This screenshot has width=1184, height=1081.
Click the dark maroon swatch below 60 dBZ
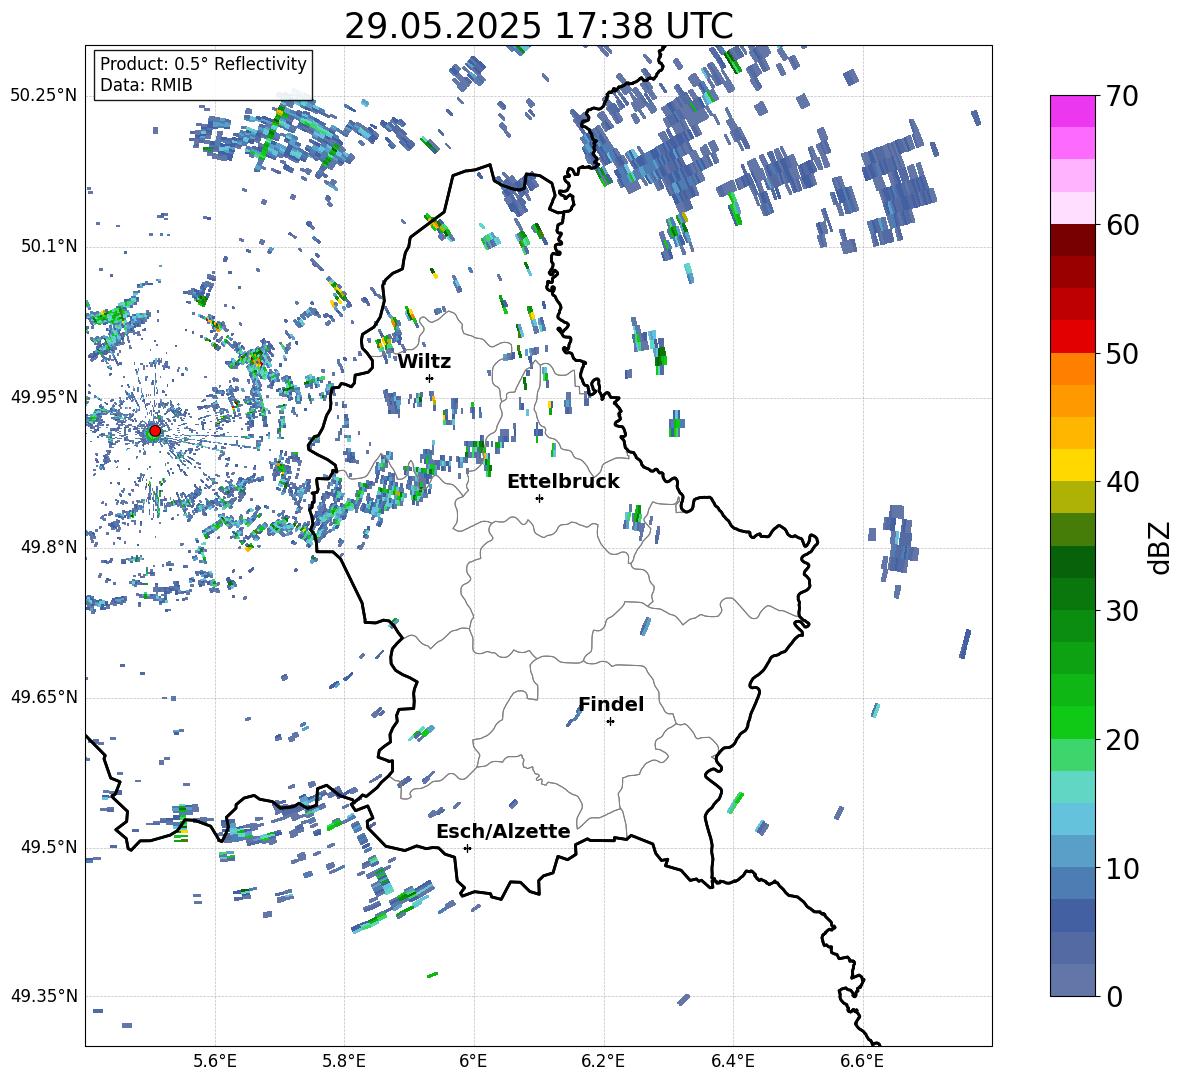[x=1073, y=240]
